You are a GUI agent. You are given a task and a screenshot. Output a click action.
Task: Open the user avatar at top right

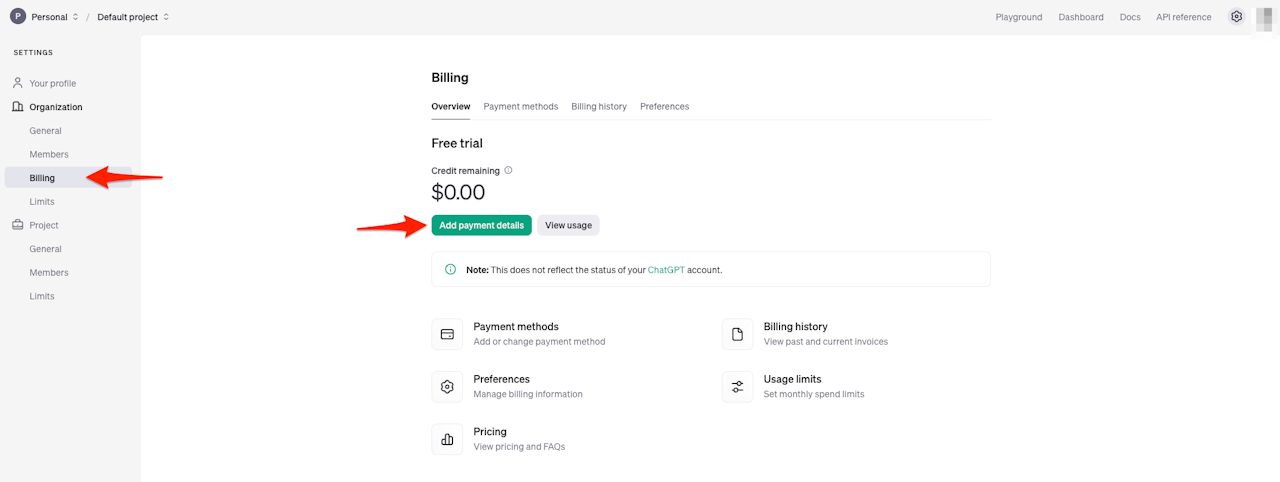coord(1264,17)
